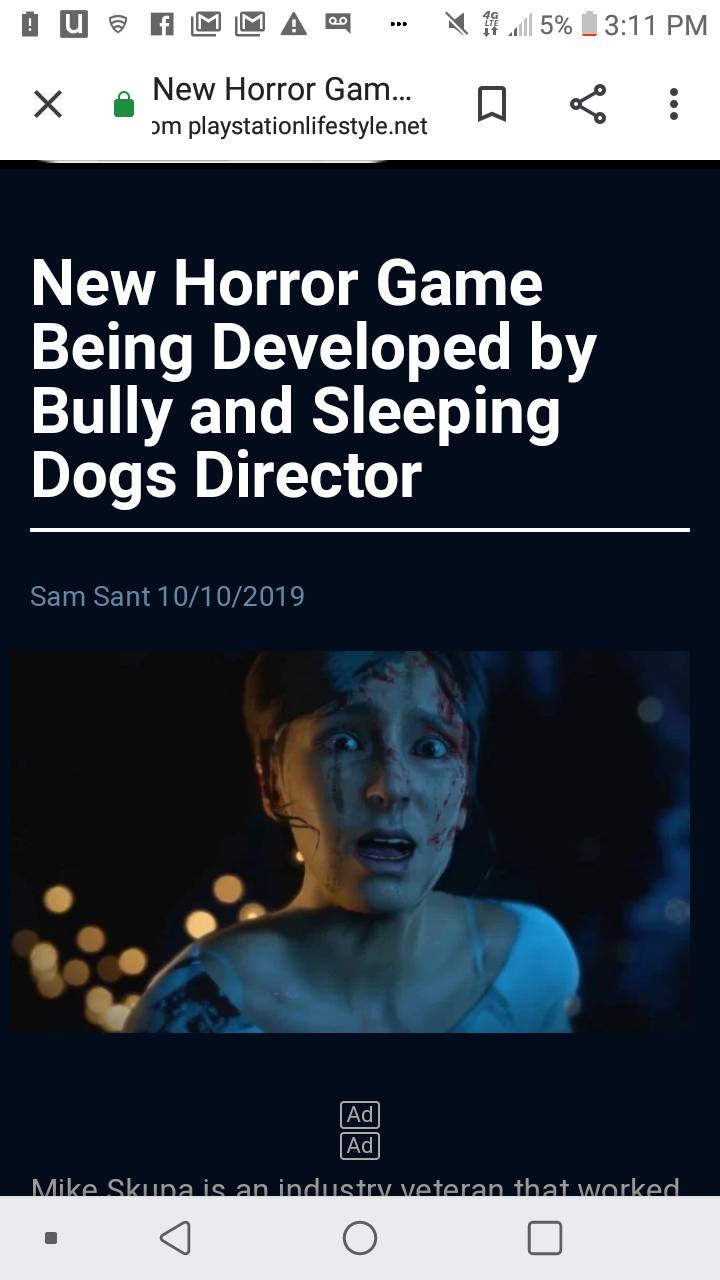Open recent apps square button
Image resolution: width=720 pixels, height=1280 pixels.
[545, 1238]
